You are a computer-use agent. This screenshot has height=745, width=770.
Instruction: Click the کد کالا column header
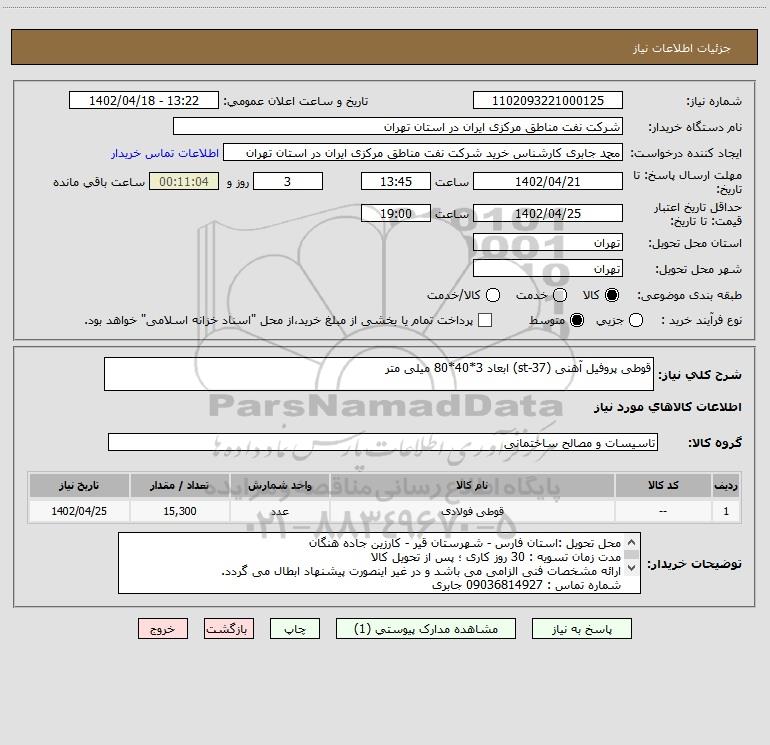(x=663, y=485)
